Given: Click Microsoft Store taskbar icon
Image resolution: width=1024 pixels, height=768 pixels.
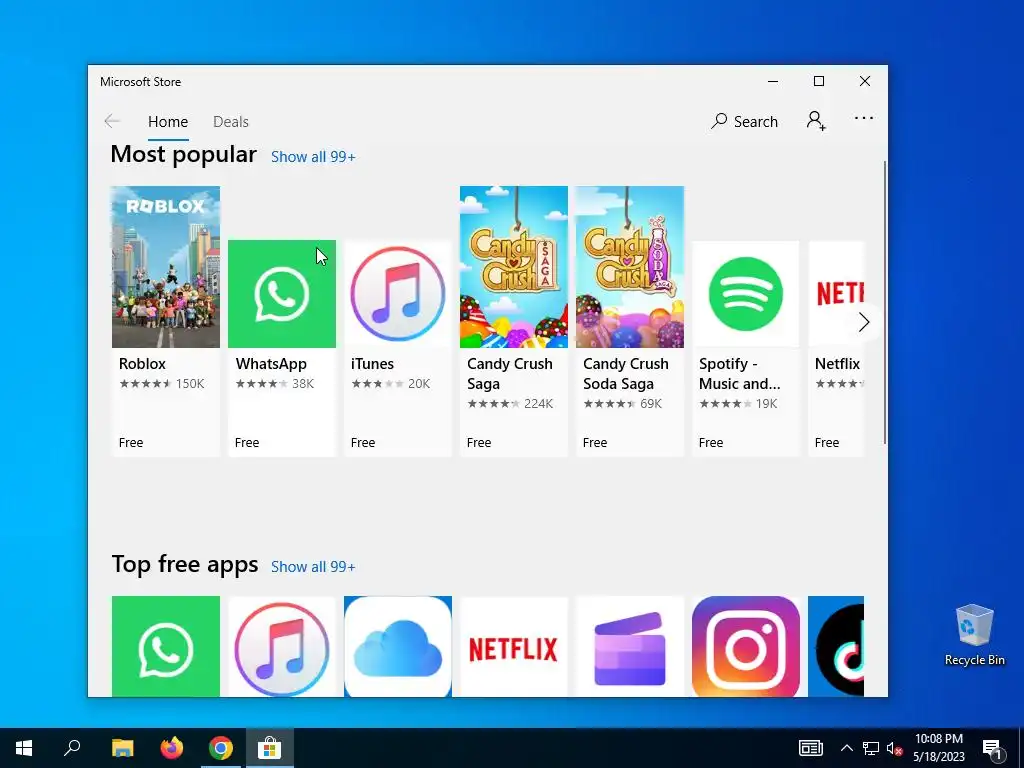Looking at the screenshot, I should coord(269,748).
